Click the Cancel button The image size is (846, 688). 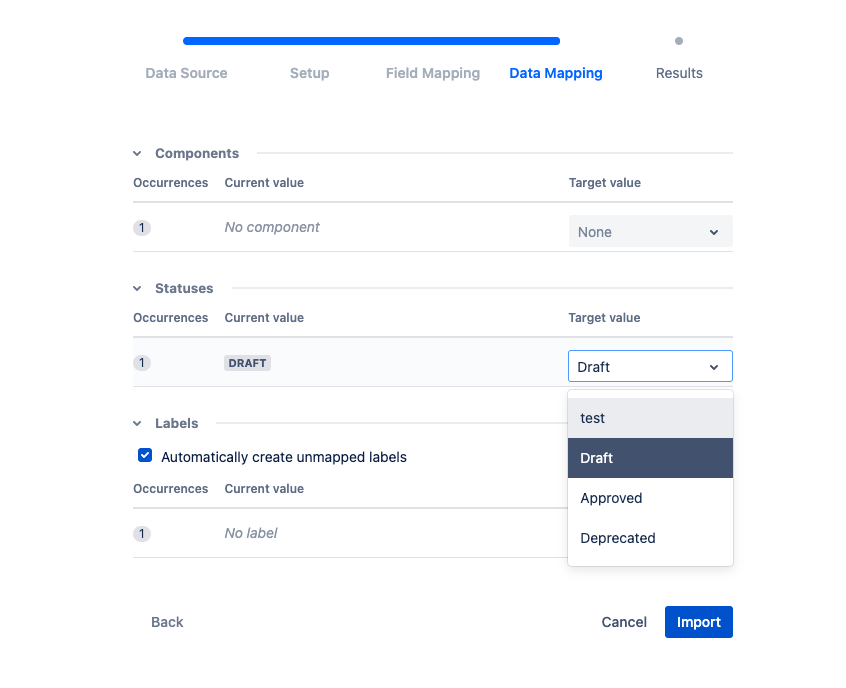624,622
